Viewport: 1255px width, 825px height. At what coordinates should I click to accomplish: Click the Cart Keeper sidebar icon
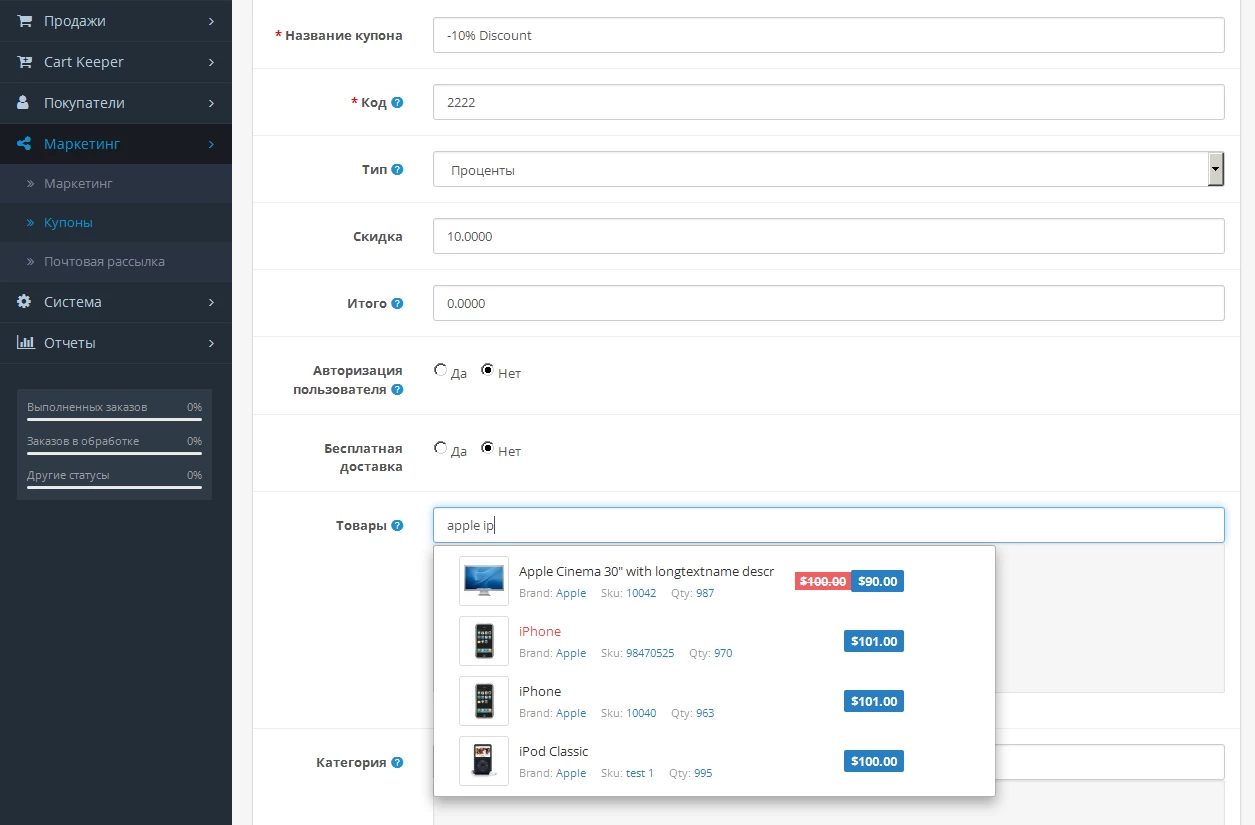click(25, 62)
